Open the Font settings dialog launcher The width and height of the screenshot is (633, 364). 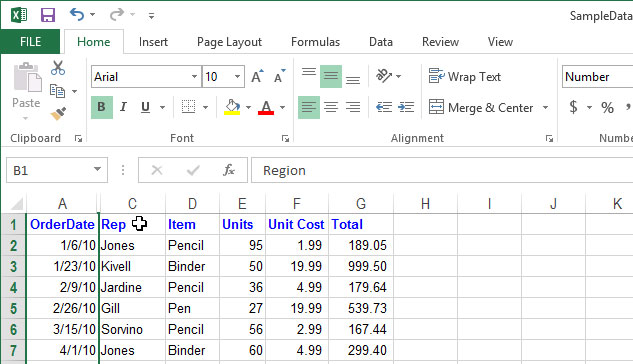tap(285, 139)
